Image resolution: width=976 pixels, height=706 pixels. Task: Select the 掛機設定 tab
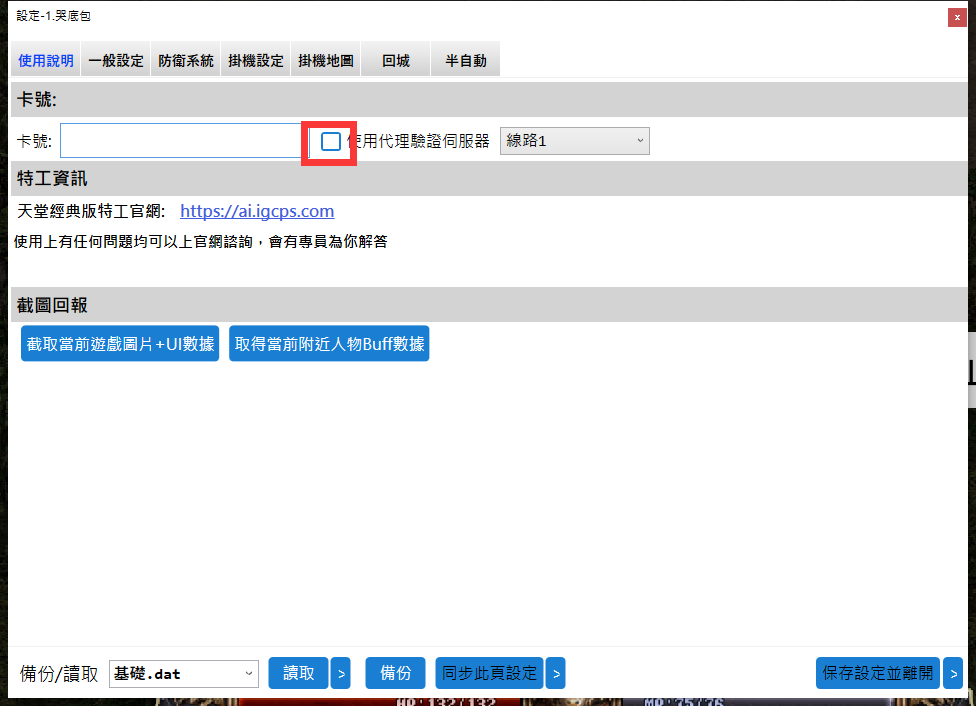pyautogui.click(x=255, y=59)
